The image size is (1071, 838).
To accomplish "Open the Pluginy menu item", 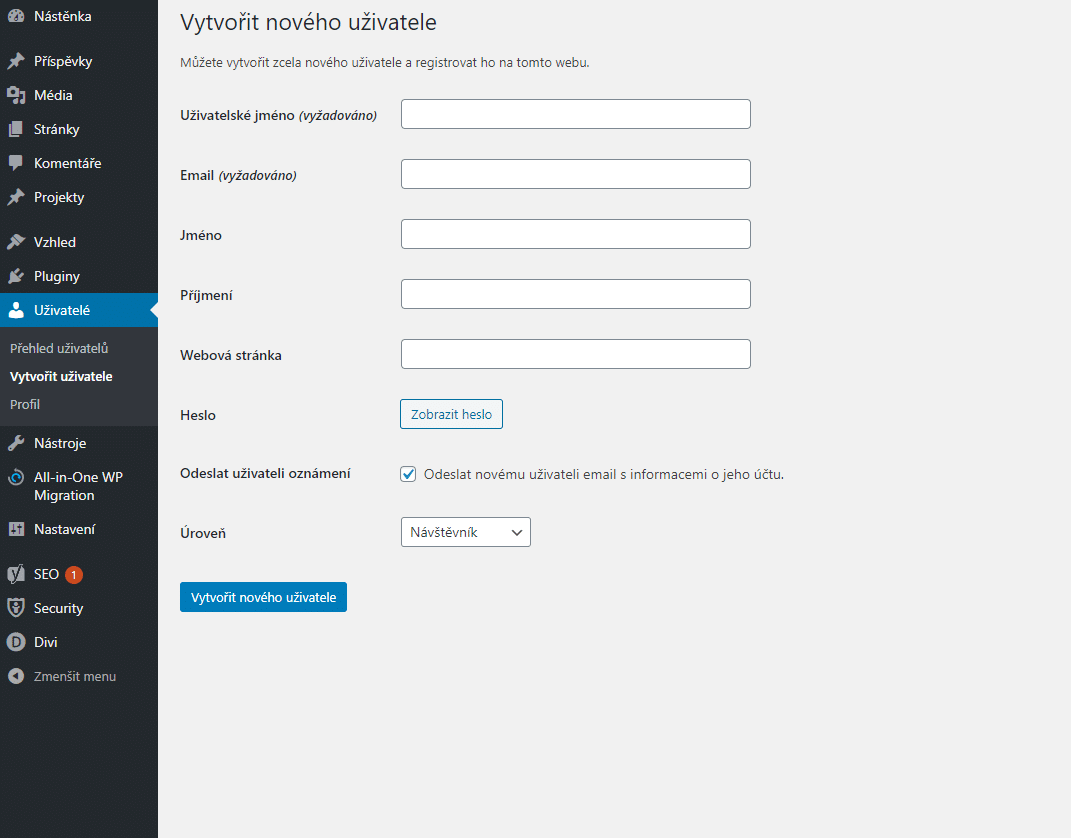I will [79, 277].
